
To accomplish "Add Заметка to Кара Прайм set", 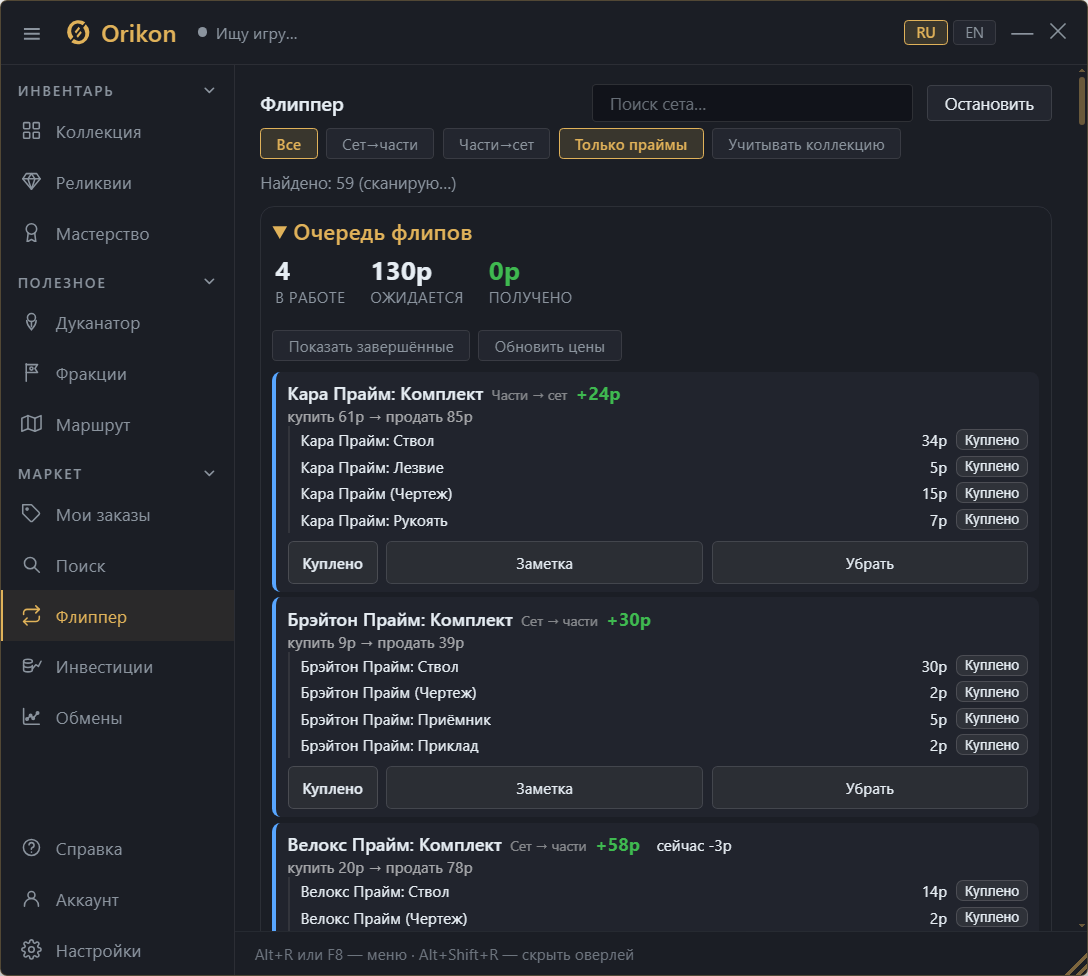I will pyautogui.click(x=544, y=563).
